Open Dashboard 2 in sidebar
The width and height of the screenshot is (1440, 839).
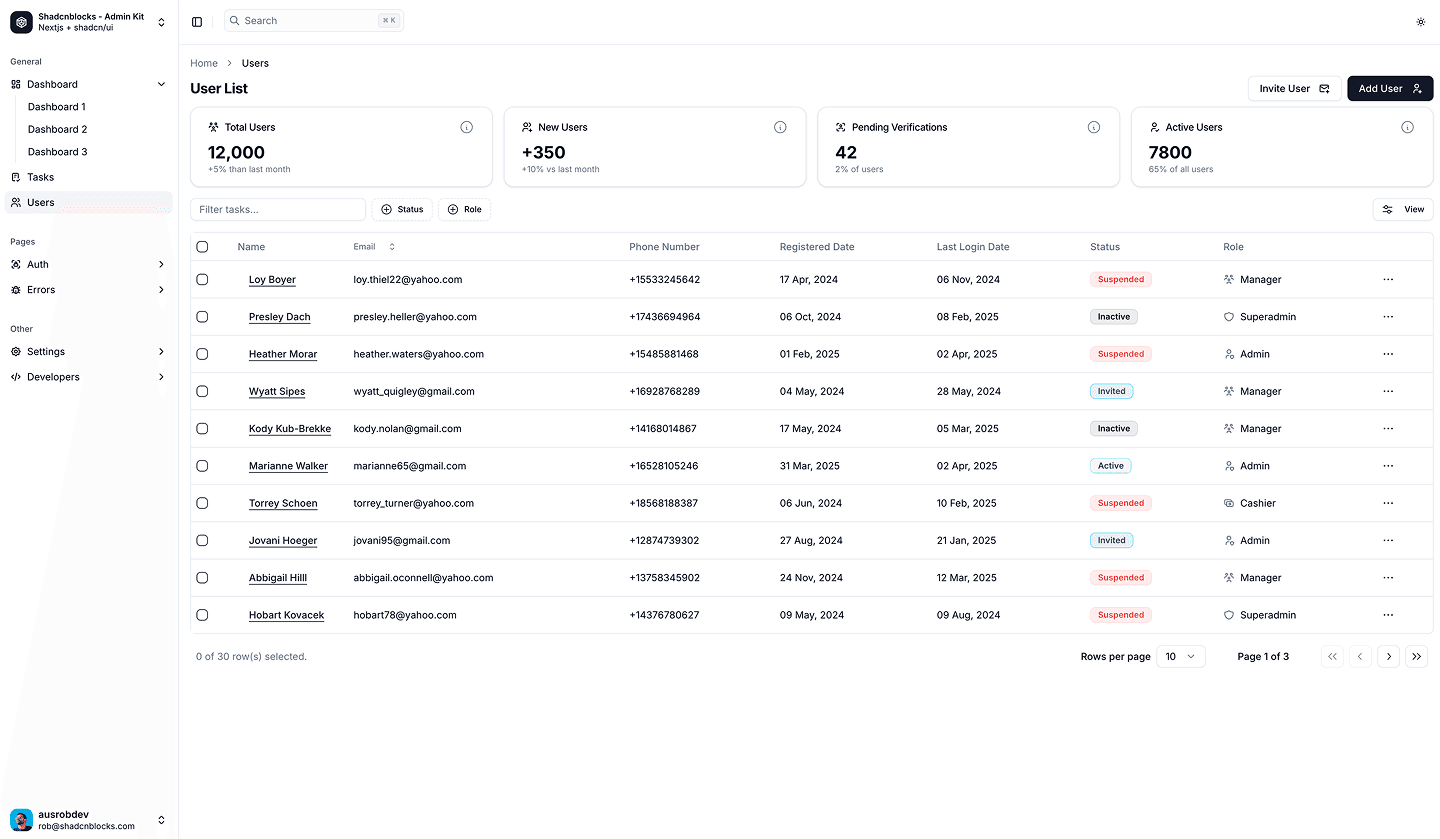pos(57,130)
